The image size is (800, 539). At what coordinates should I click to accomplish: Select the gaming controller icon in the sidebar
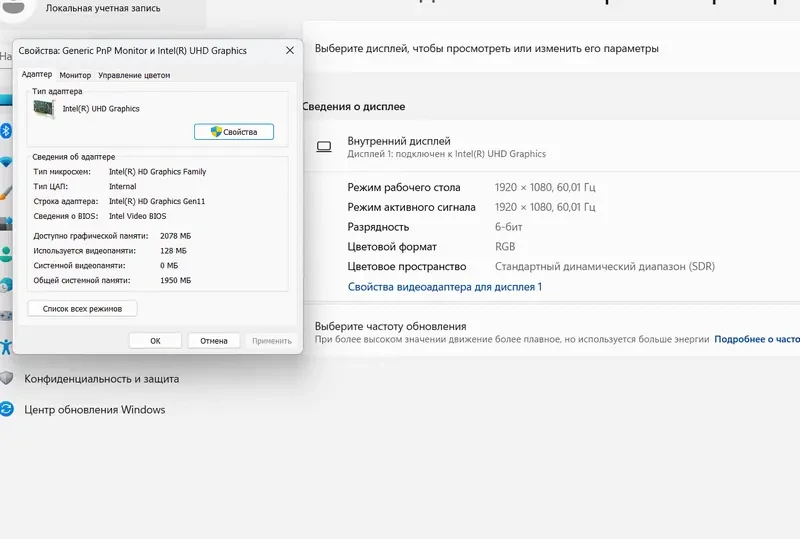pyautogui.click(x=5, y=315)
